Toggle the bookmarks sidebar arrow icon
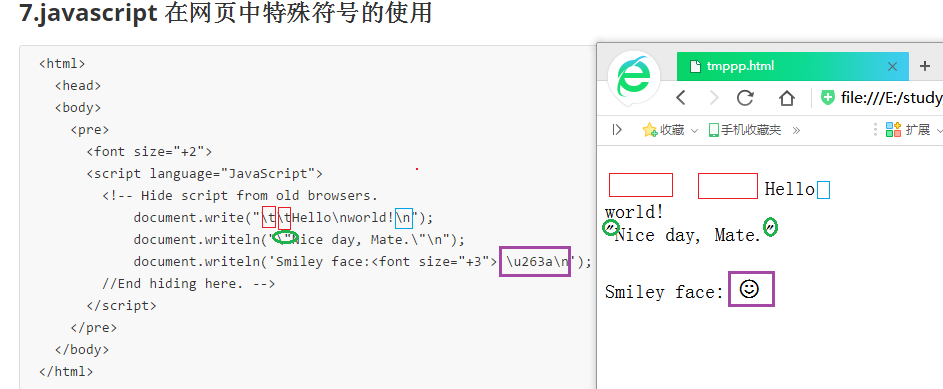Image resolution: width=943 pixels, height=389 pixels. (616, 129)
